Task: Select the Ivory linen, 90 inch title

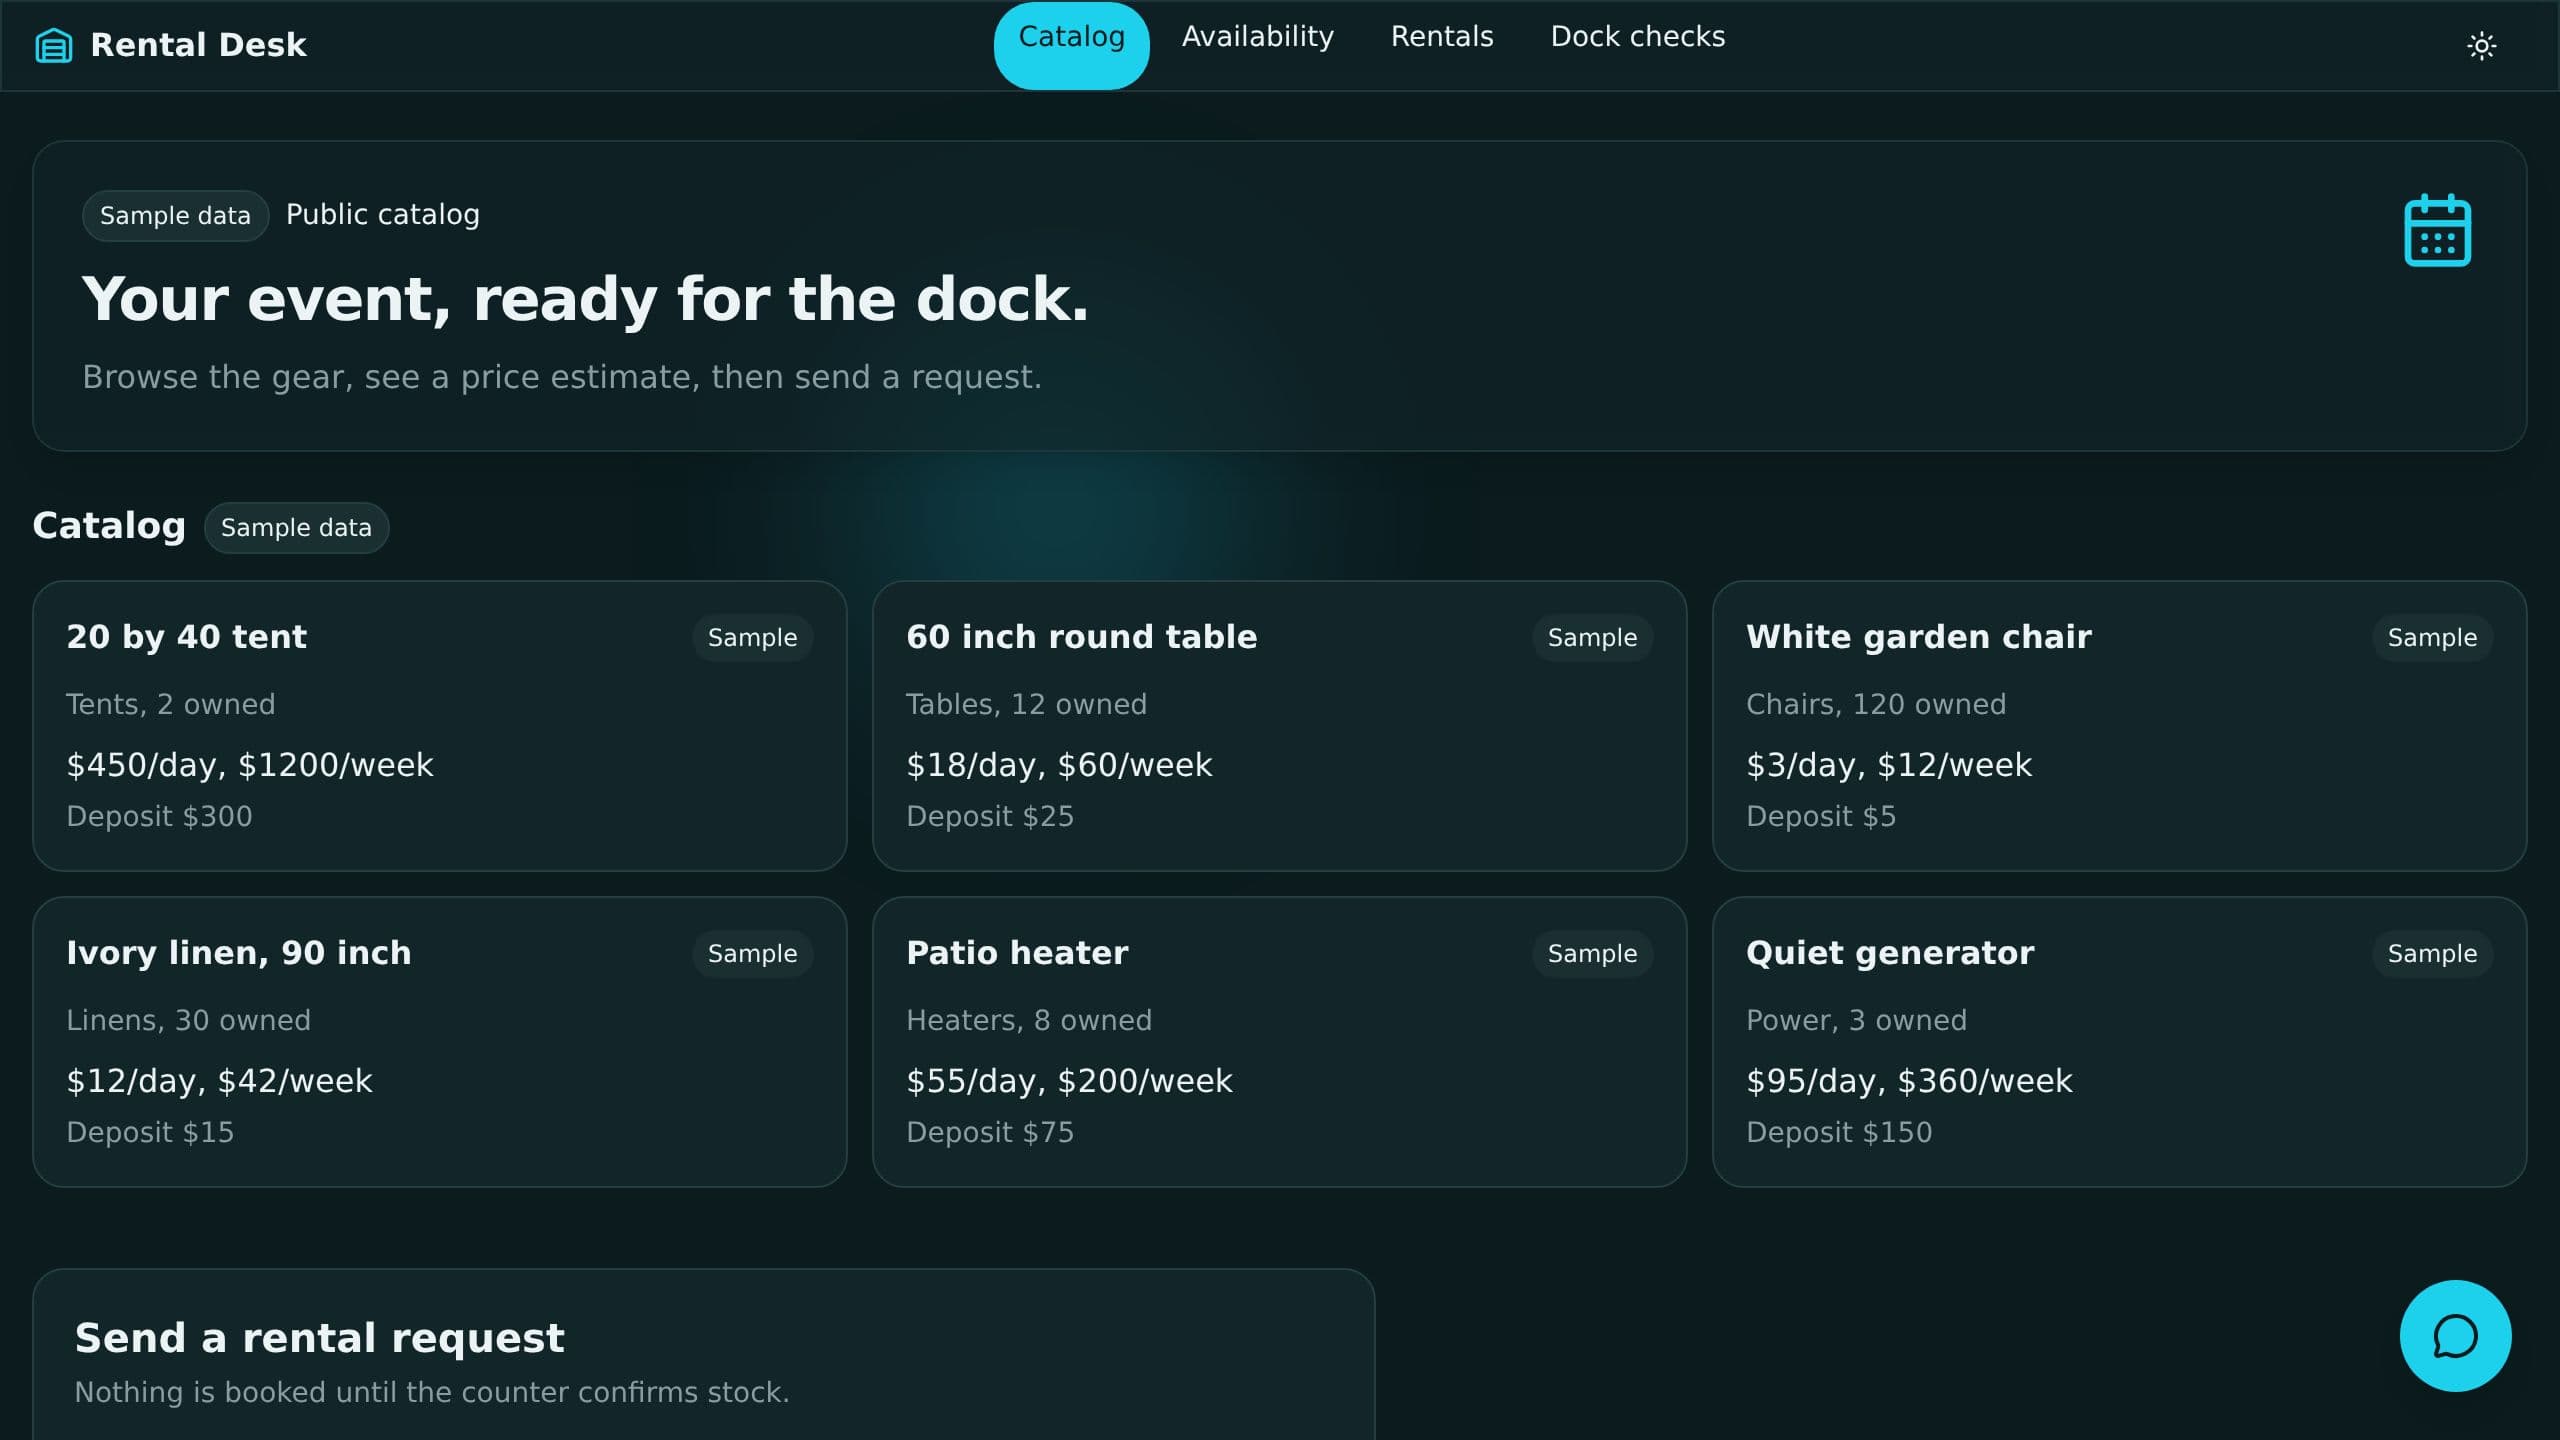Action: [x=238, y=953]
